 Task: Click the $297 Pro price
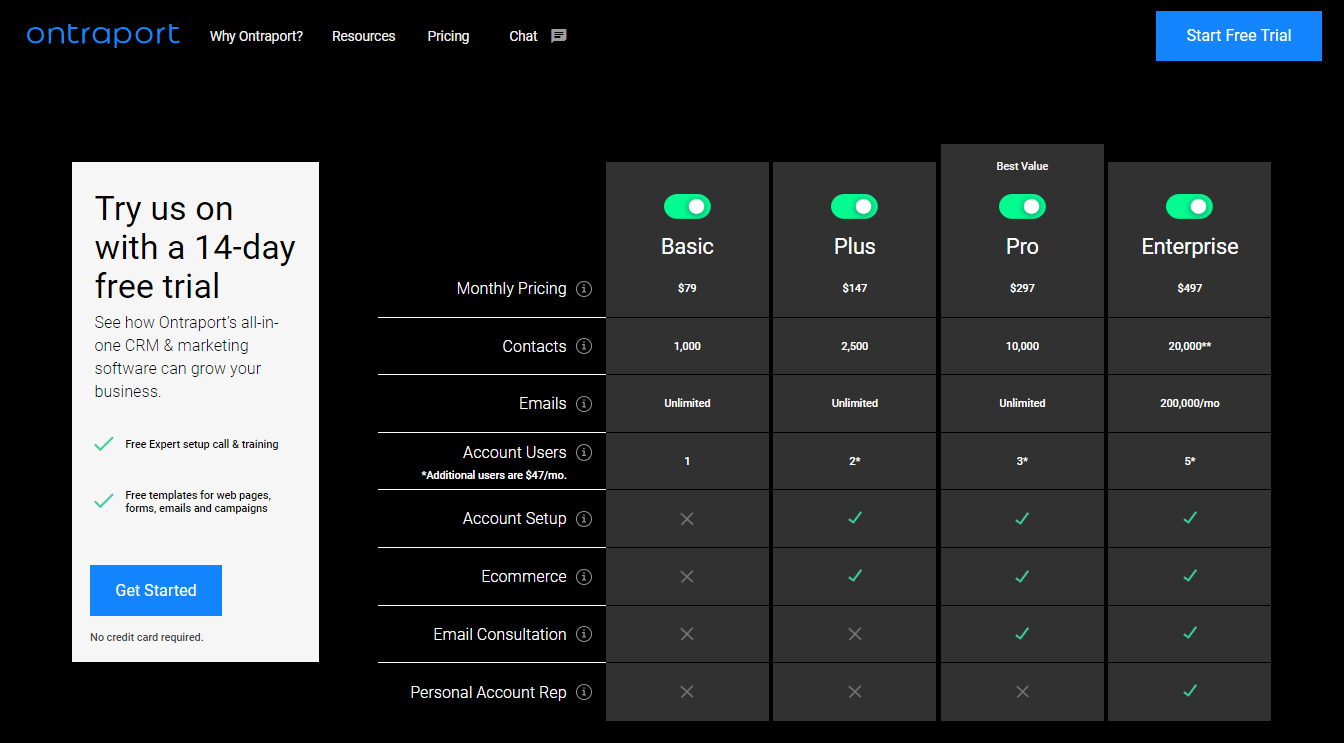(1022, 288)
